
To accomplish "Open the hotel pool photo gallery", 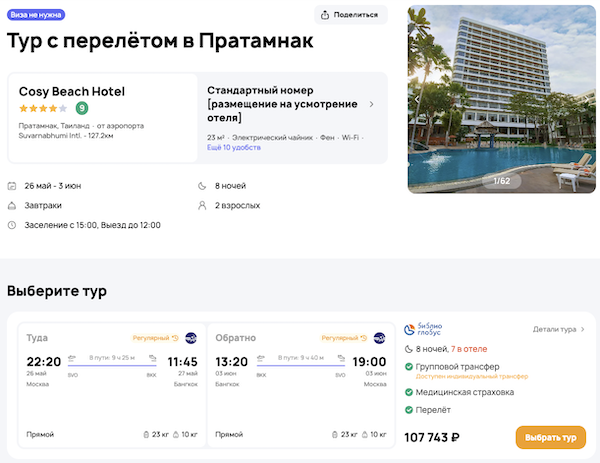I will coord(500,99).
